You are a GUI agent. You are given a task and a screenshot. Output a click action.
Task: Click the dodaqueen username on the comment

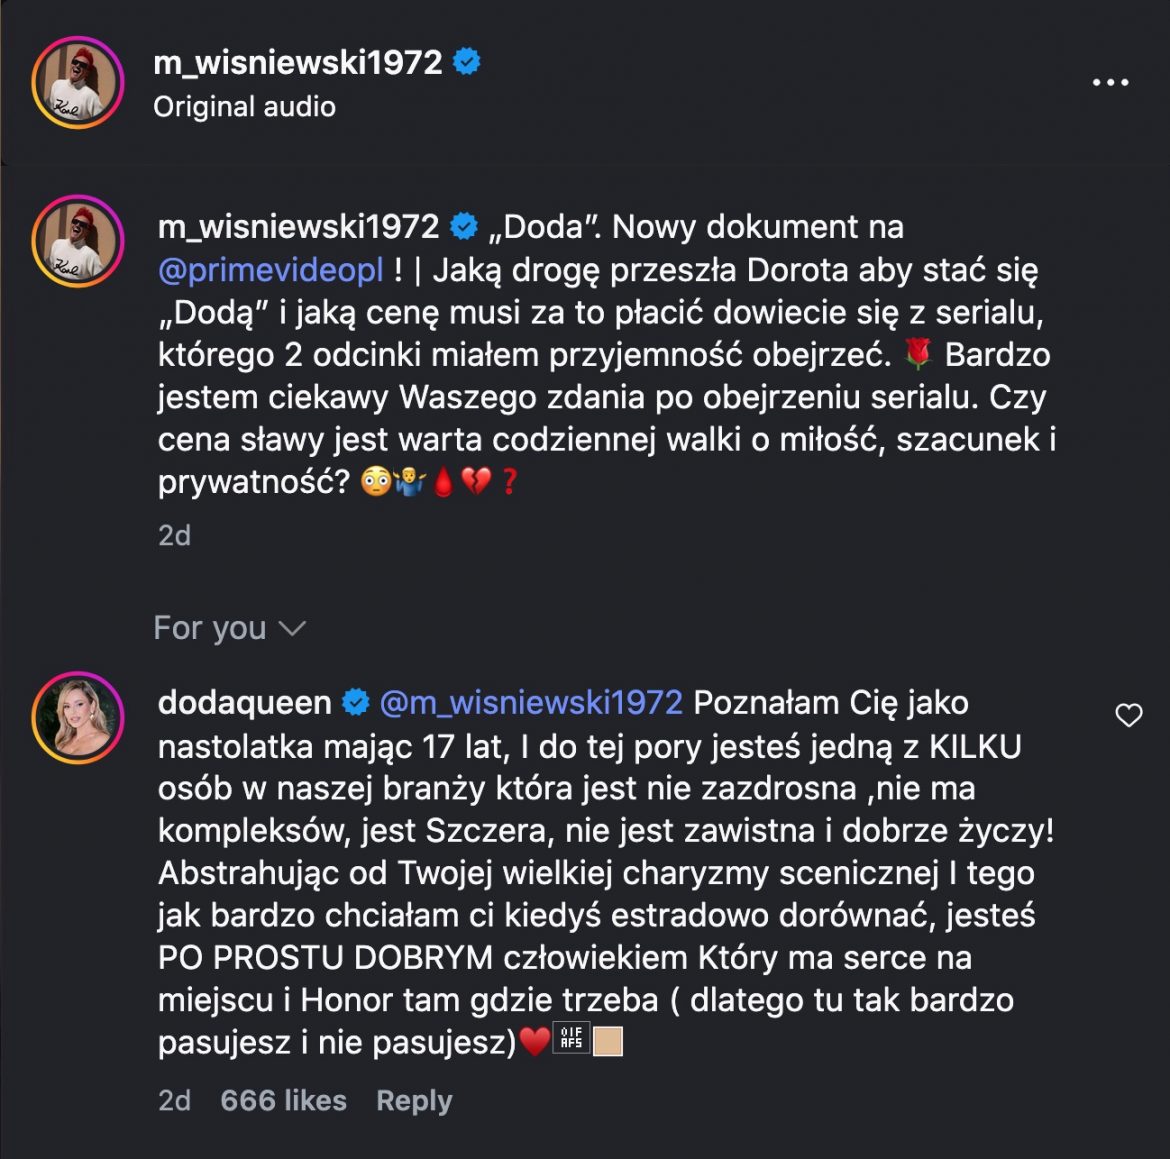(244, 703)
